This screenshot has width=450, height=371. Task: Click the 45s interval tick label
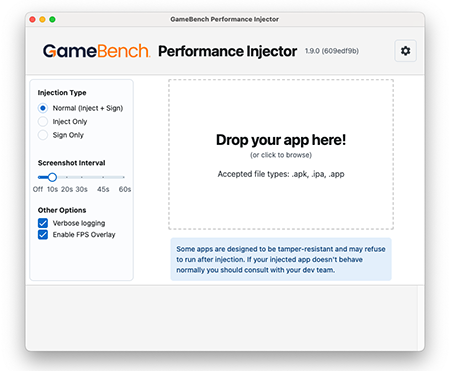(103, 189)
